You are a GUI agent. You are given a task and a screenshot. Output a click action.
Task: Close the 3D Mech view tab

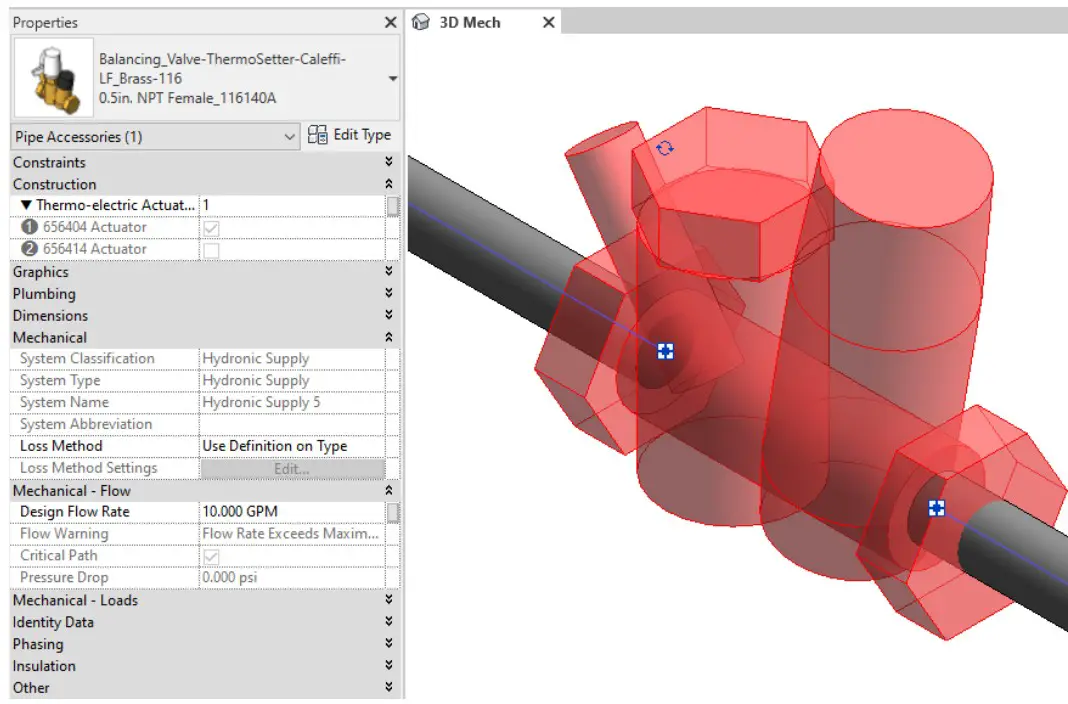click(x=548, y=22)
